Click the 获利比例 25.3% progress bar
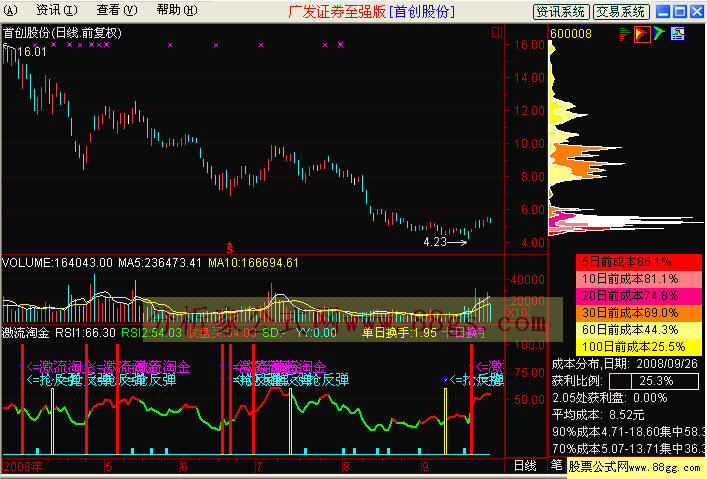The image size is (707, 479). pyautogui.click(x=654, y=381)
